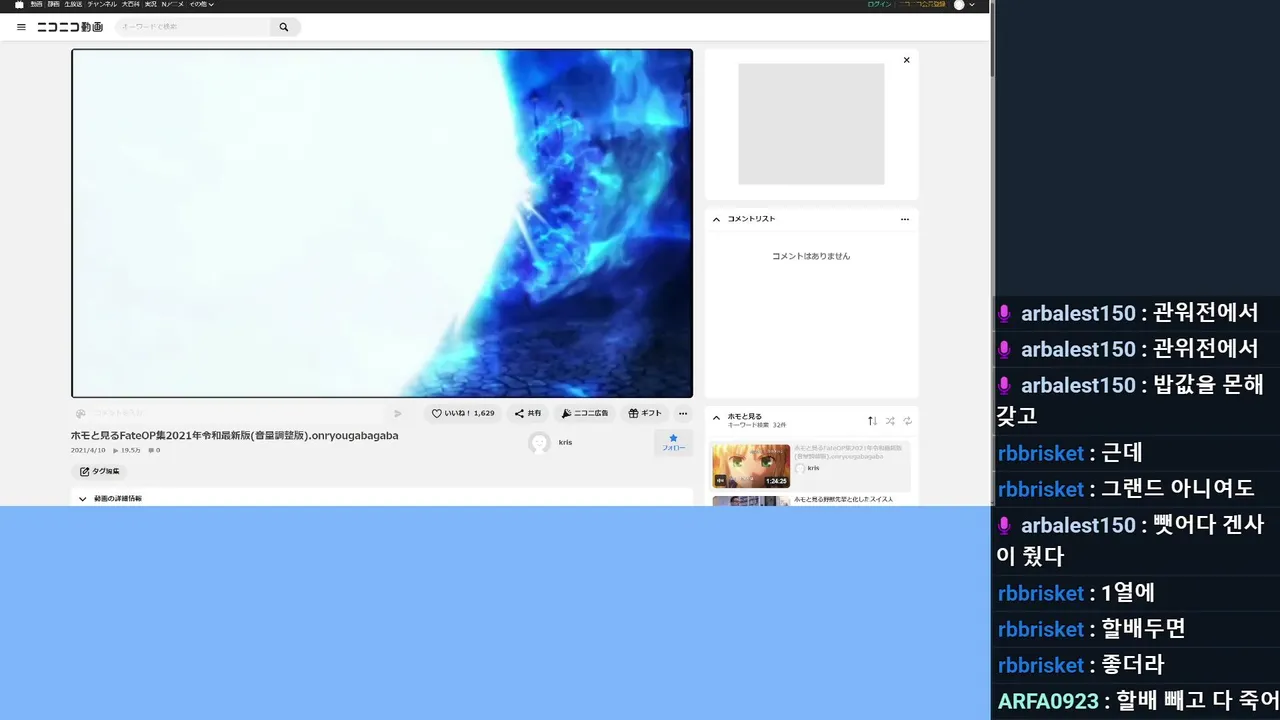Click the フォロー star follow button

pyautogui.click(x=674, y=443)
